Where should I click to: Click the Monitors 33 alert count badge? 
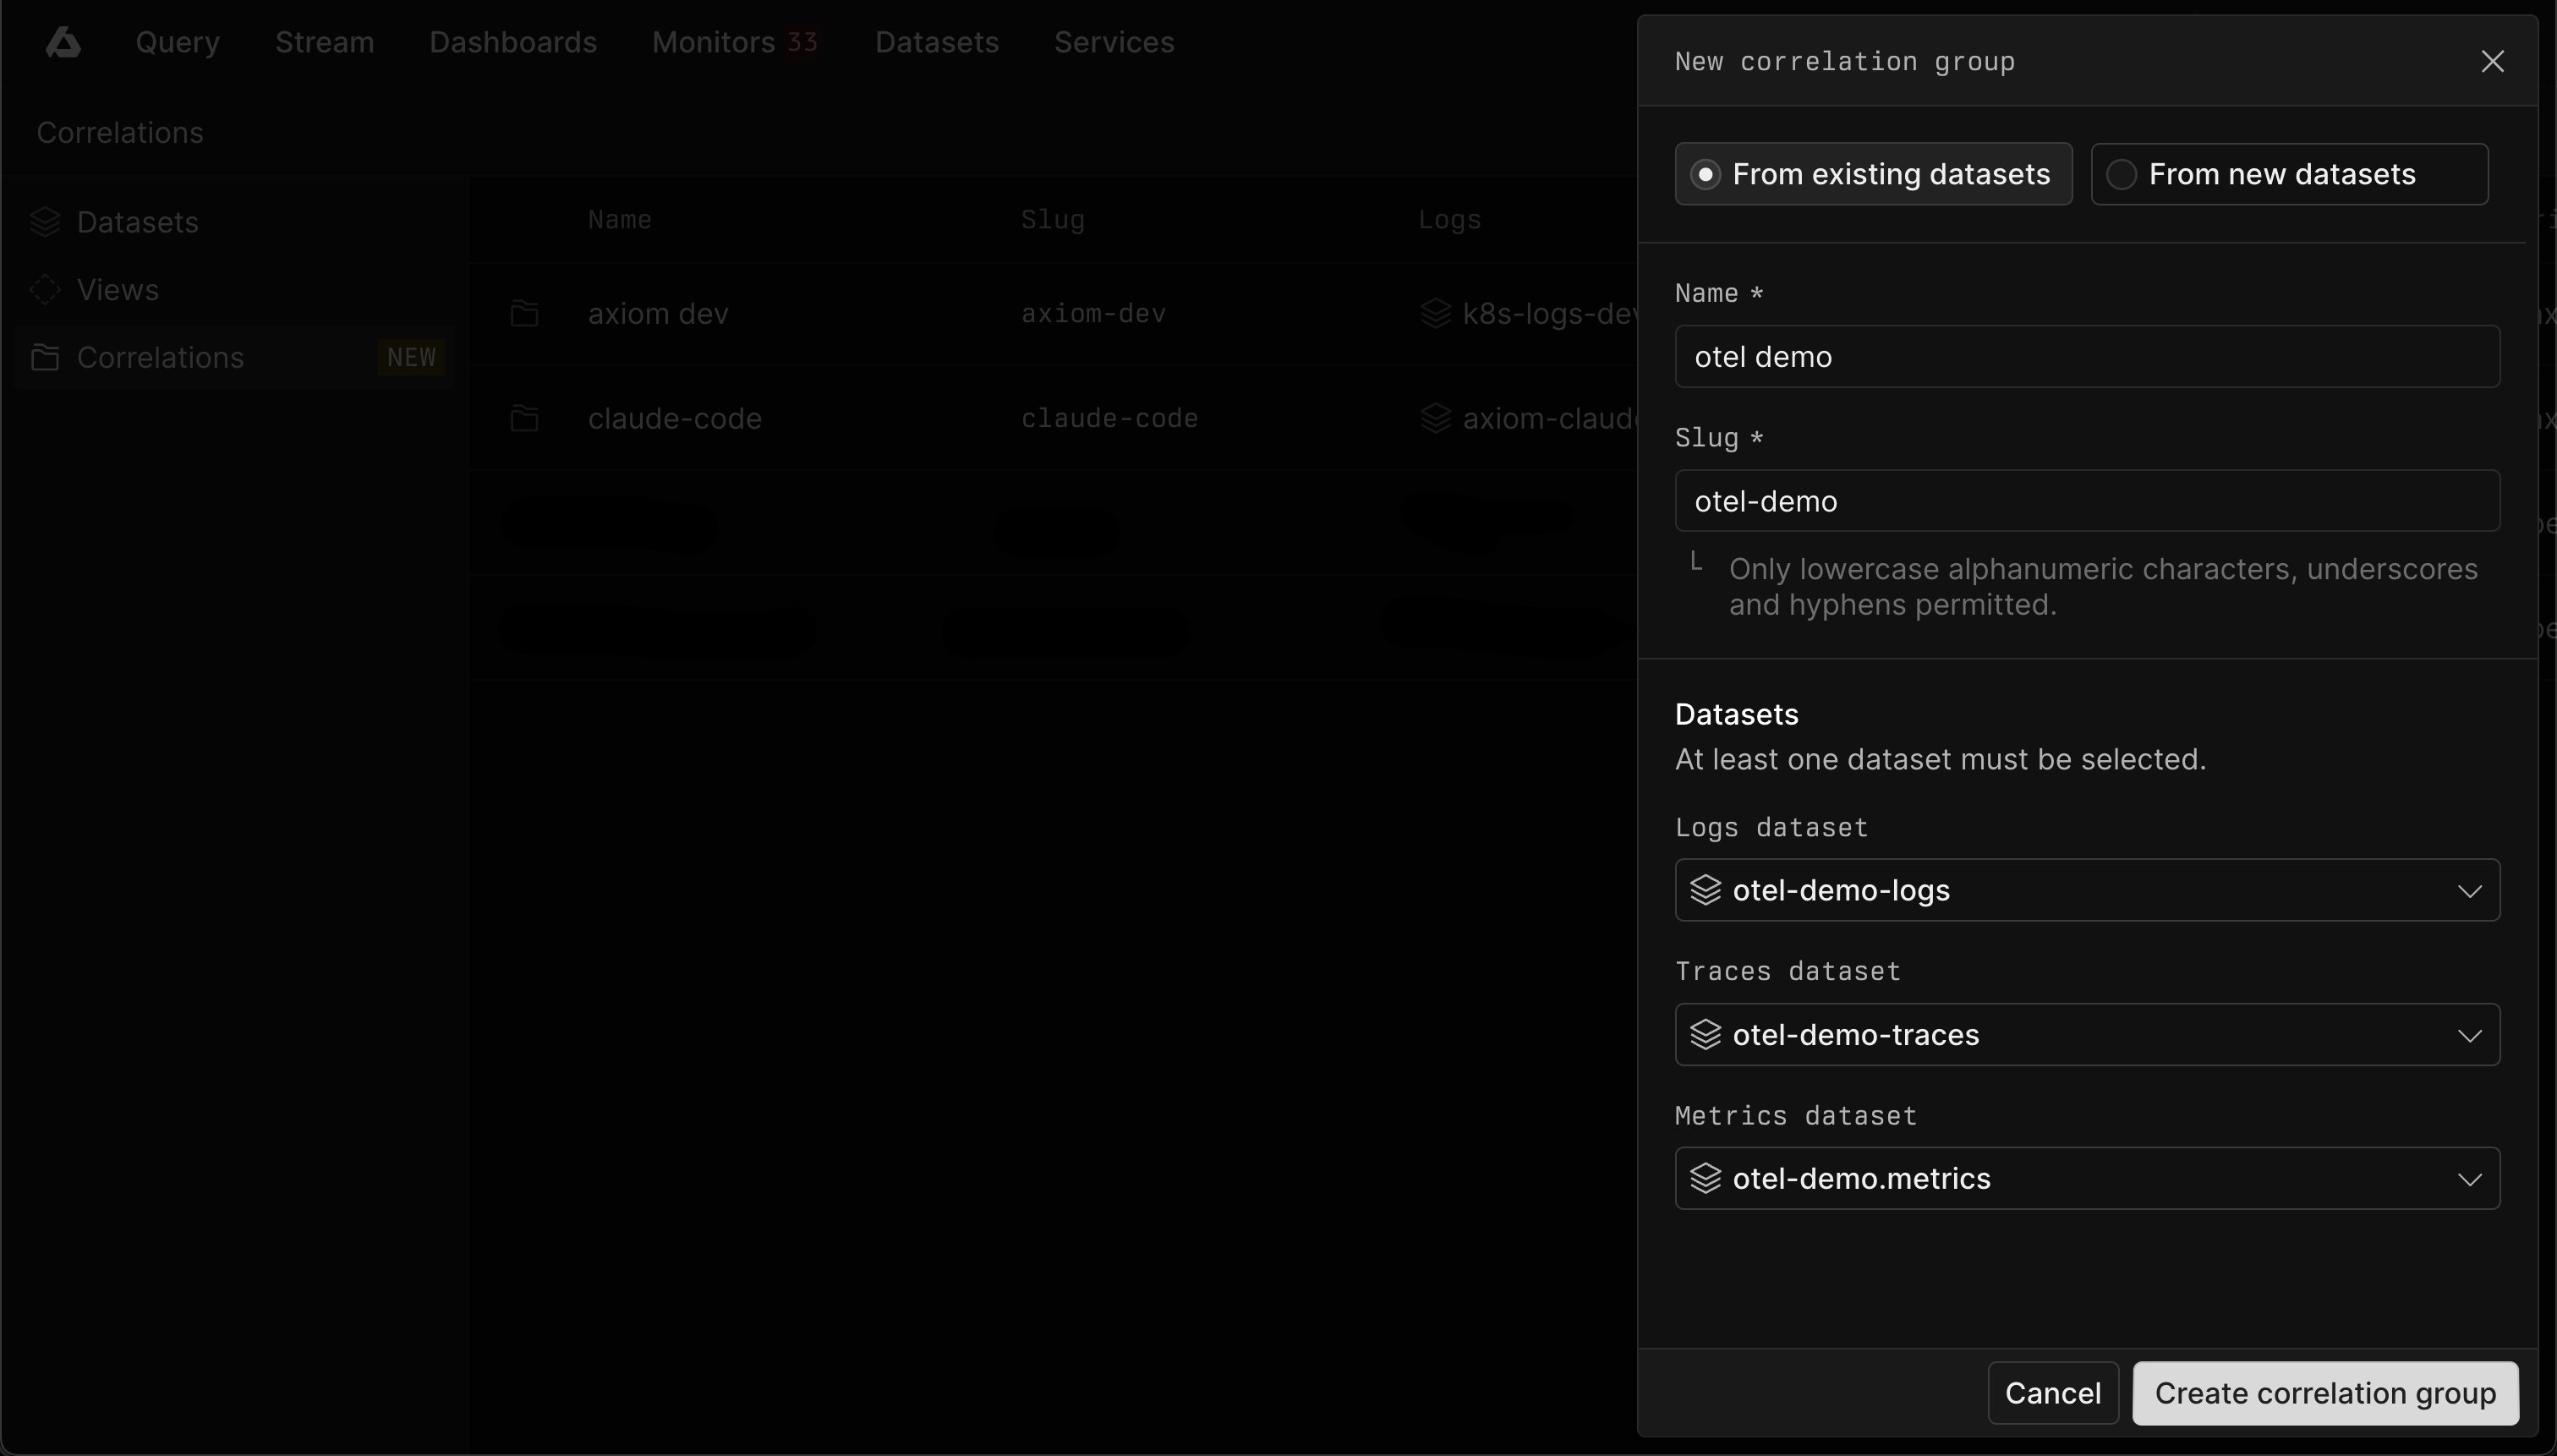tap(802, 42)
